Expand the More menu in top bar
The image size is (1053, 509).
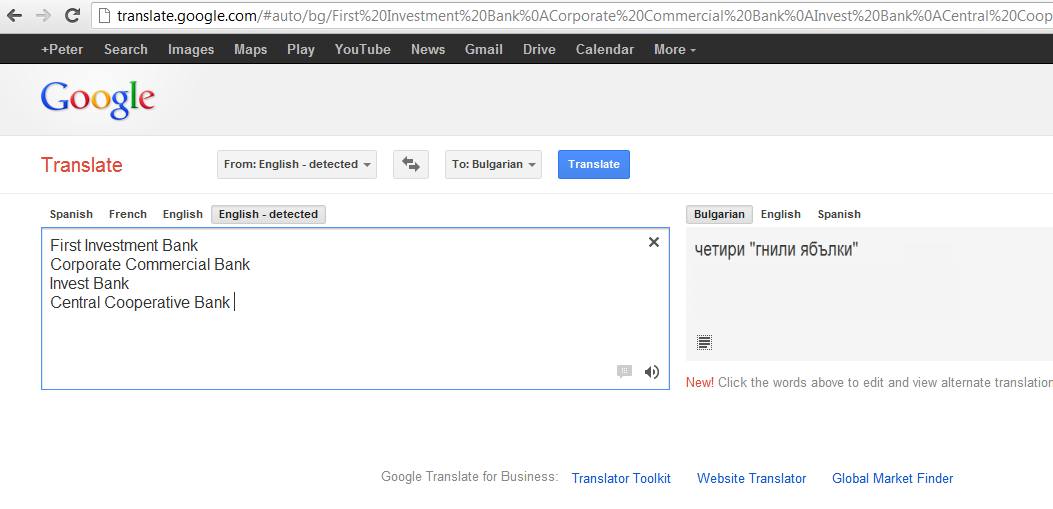(x=674, y=49)
